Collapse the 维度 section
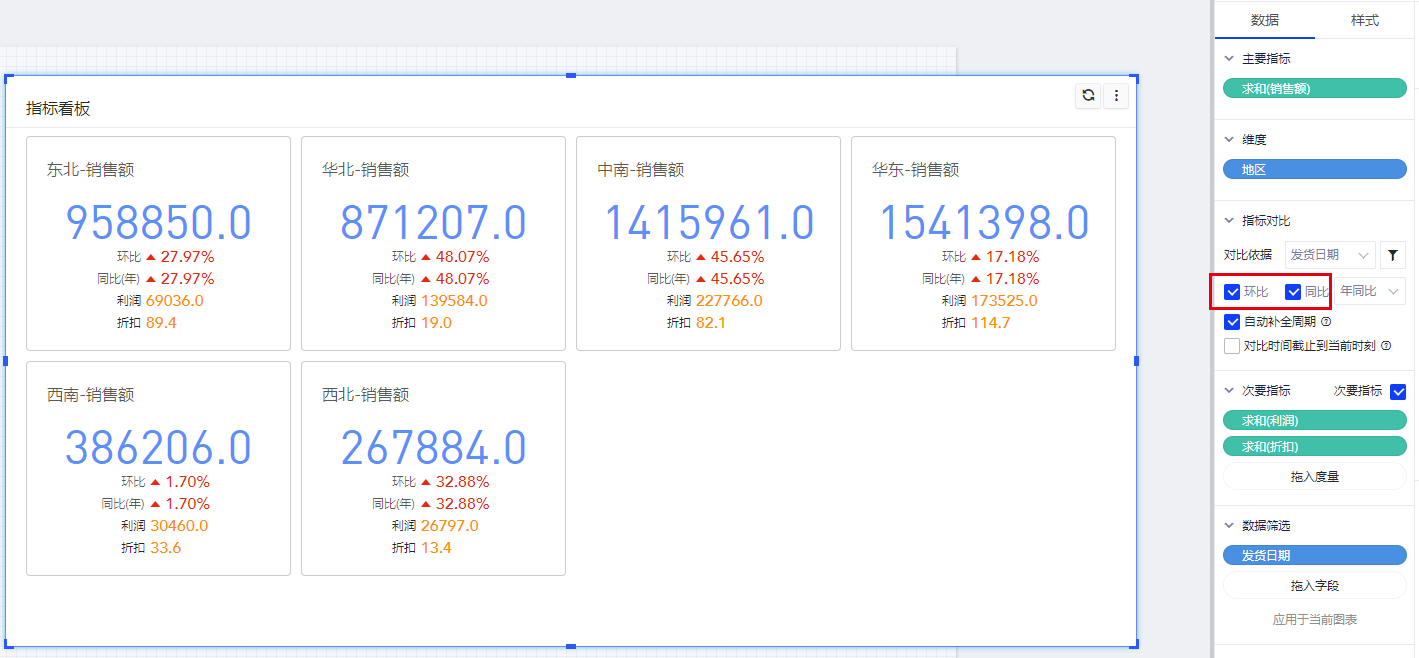 pyautogui.click(x=1229, y=140)
